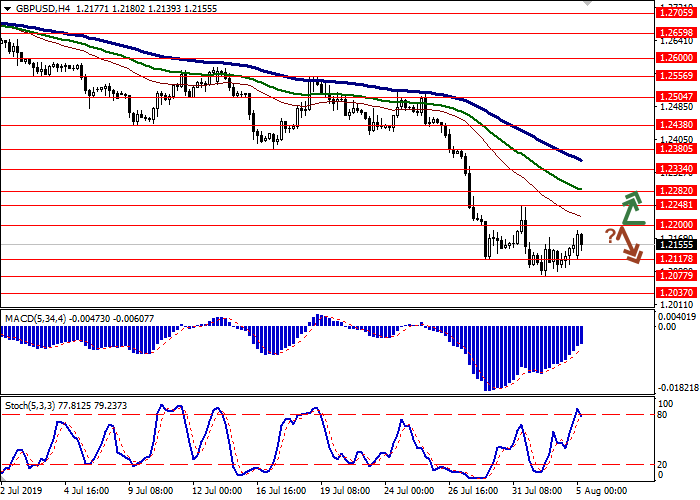The width and height of the screenshot is (700, 500).
Task: Click the current price 1.21555 black label
Action: click(x=677, y=244)
